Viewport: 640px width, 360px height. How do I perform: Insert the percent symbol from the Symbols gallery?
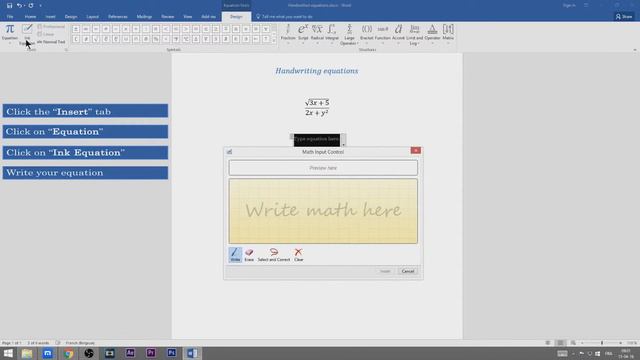point(156,39)
